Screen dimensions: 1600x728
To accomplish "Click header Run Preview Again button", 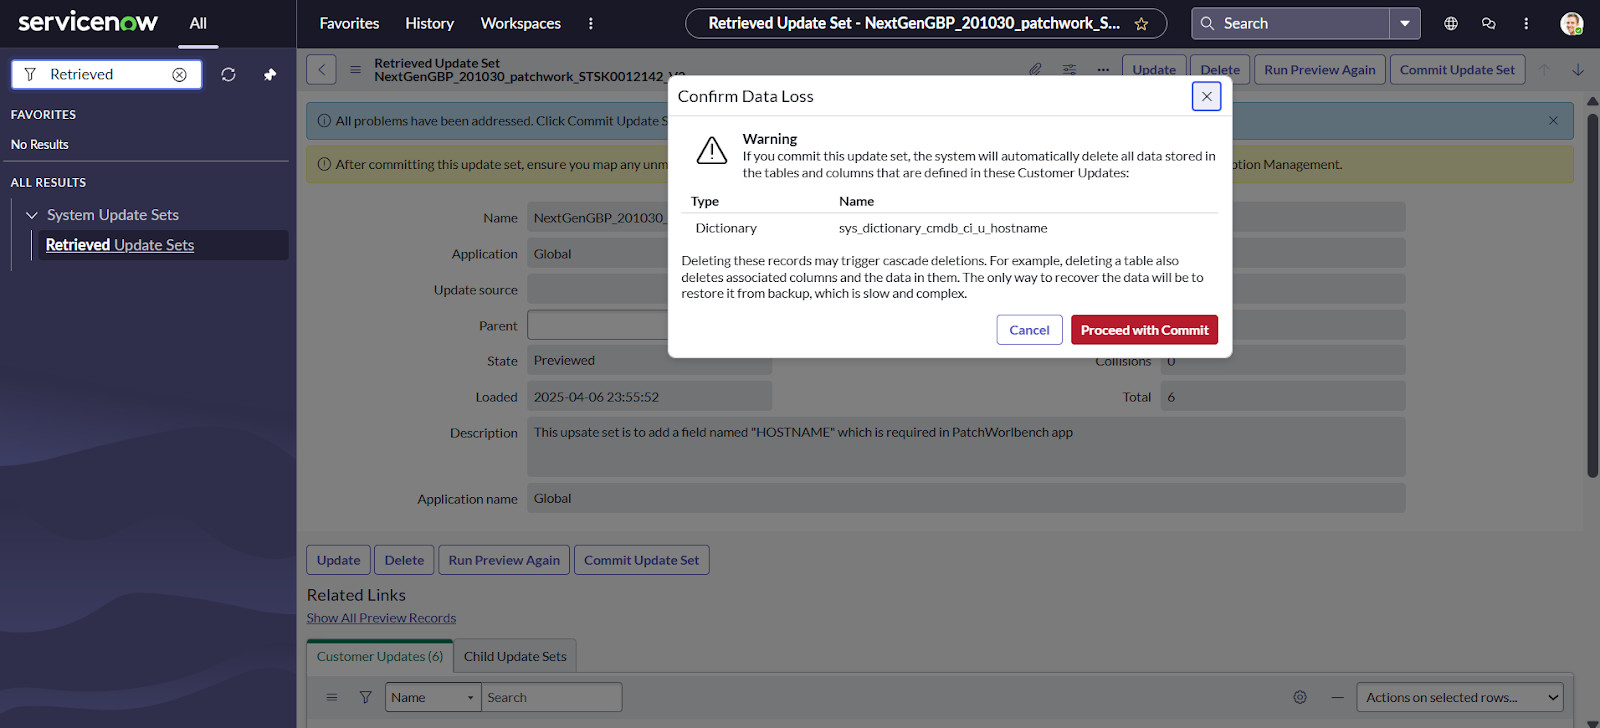I will point(1320,70).
